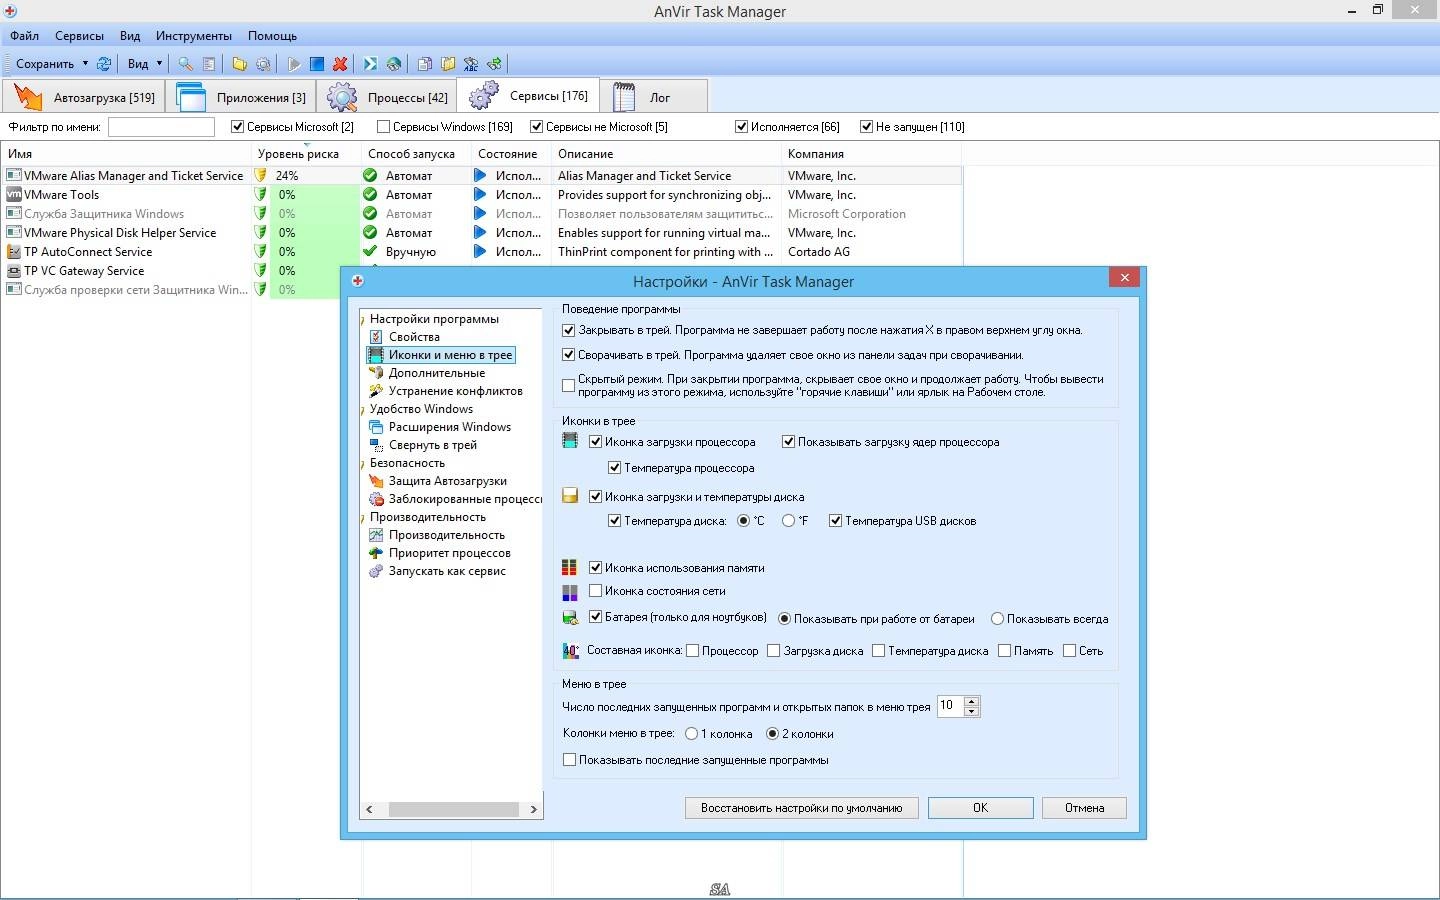Switch to Автозагрузка [519] tab
The width and height of the screenshot is (1440, 900).
pos(86,97)
